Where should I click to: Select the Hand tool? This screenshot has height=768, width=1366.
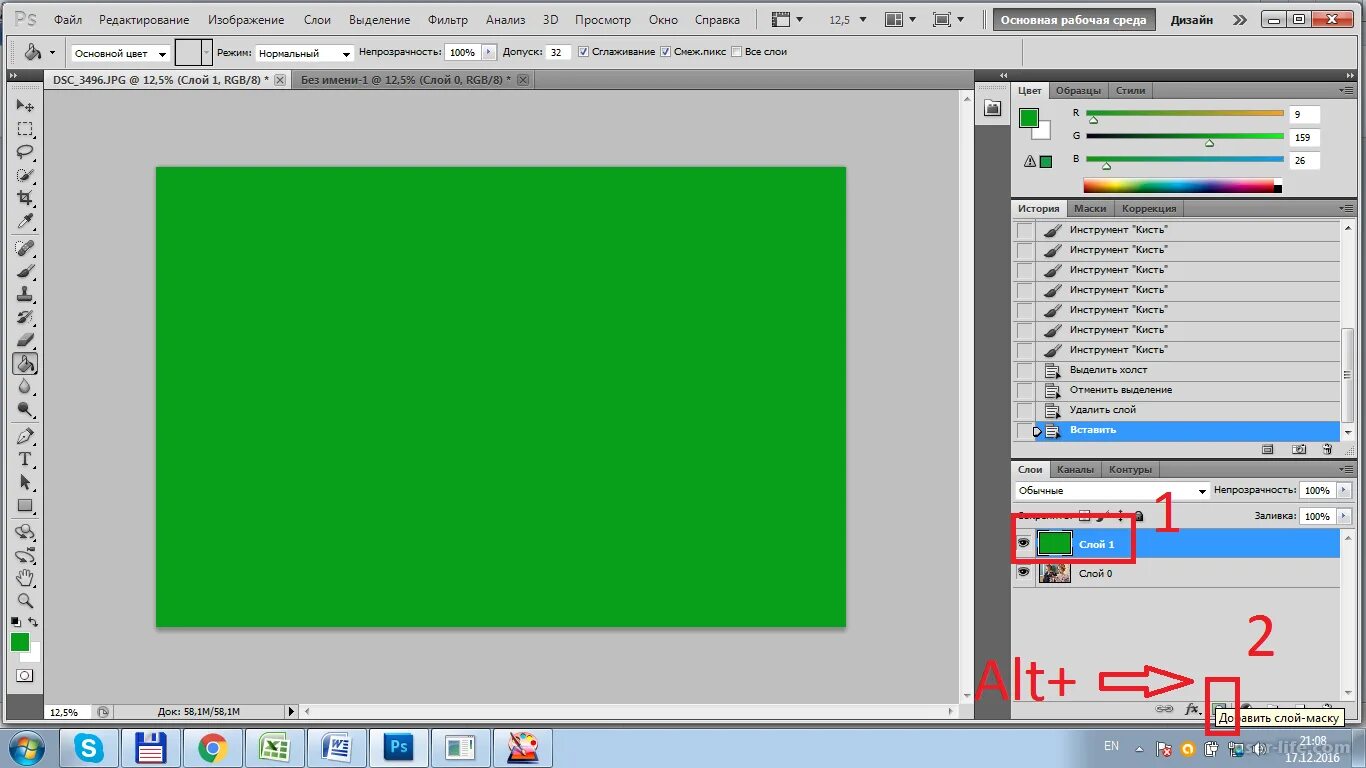[25, 578]
